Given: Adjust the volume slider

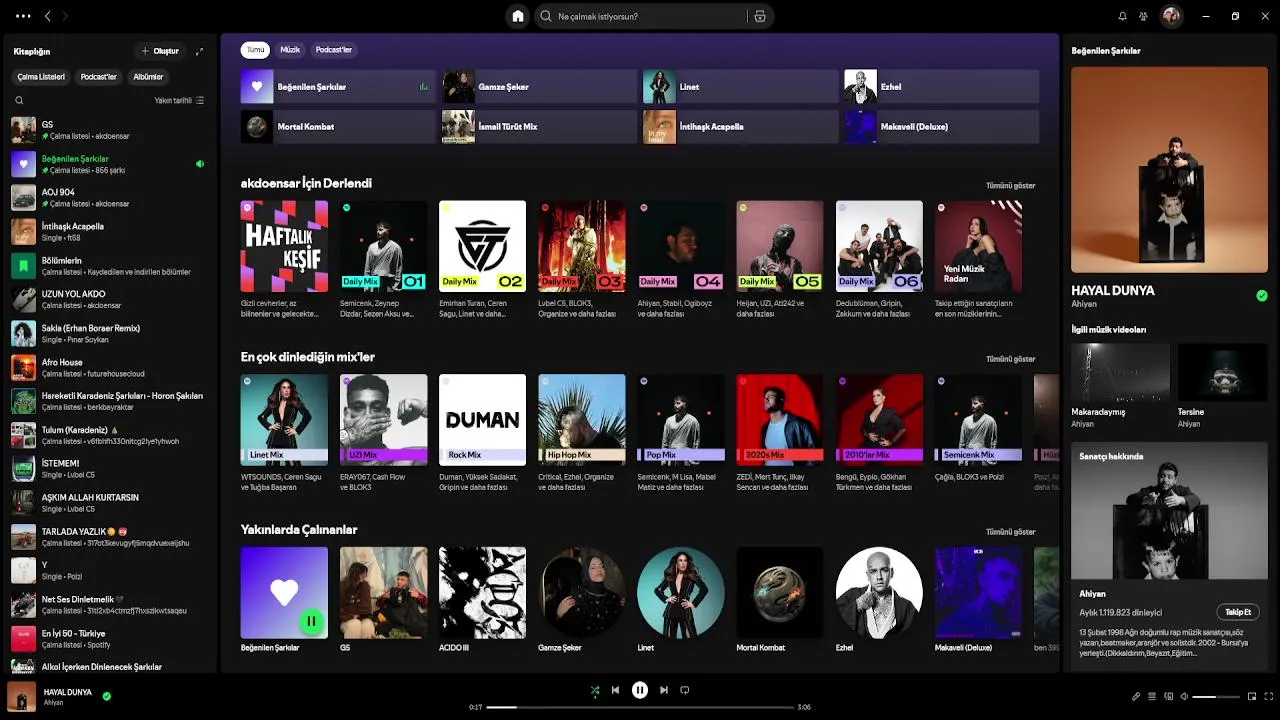Looking at the screenshot, I should (1216, 696).
